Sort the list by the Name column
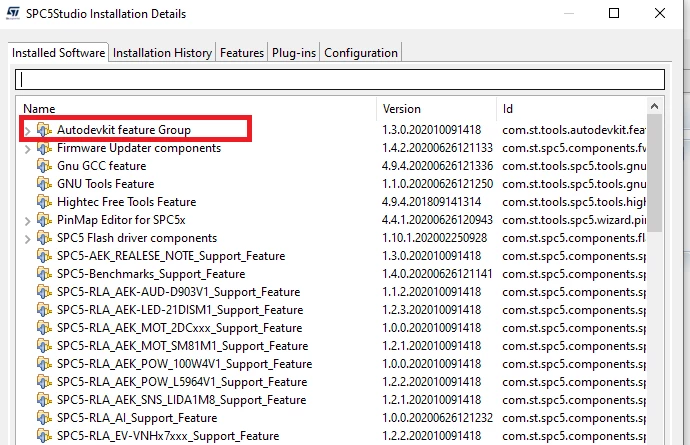Screen dimensions: 690x445 [x=196, y=109]
